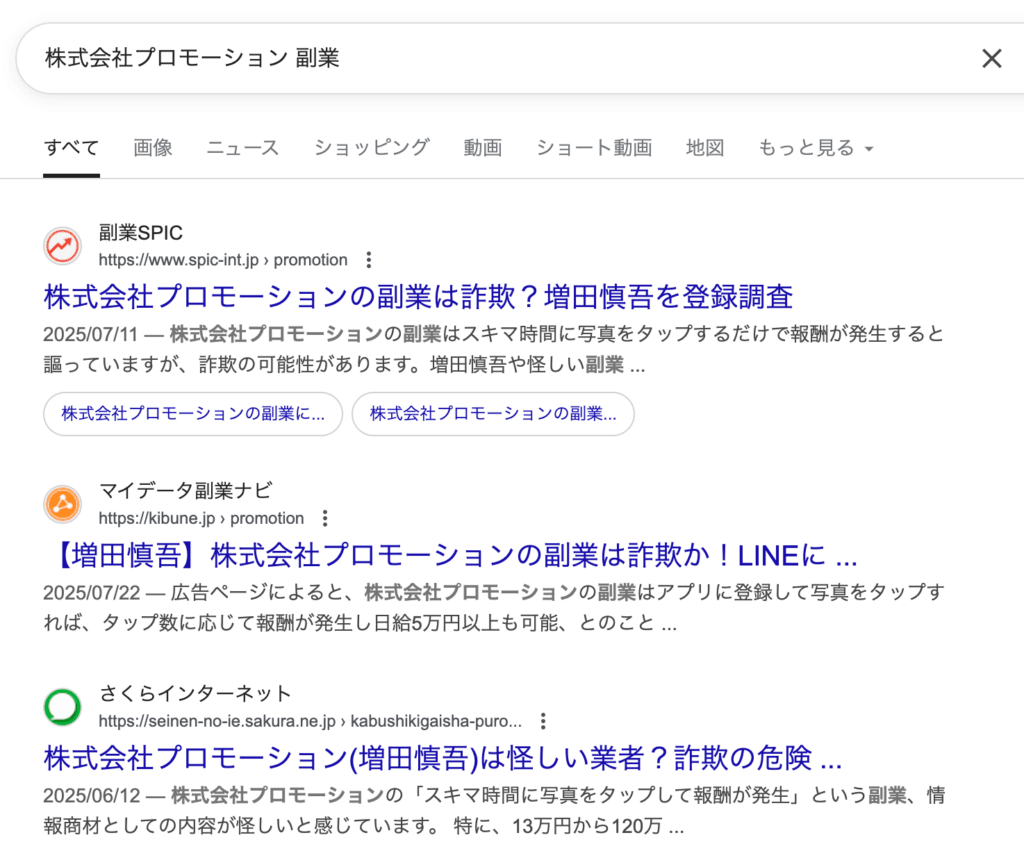
Task: Click the 副業SPIC site name
Action: (x=140, y=233)
